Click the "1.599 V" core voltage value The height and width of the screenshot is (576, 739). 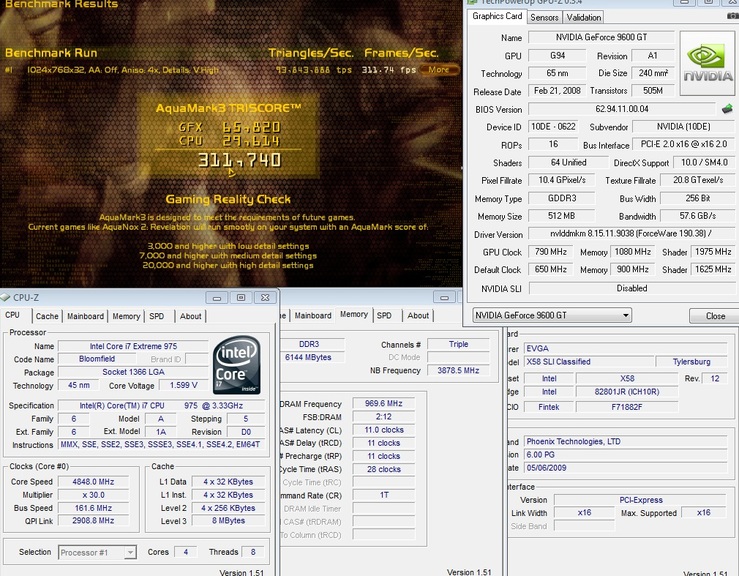pos(183,385)
